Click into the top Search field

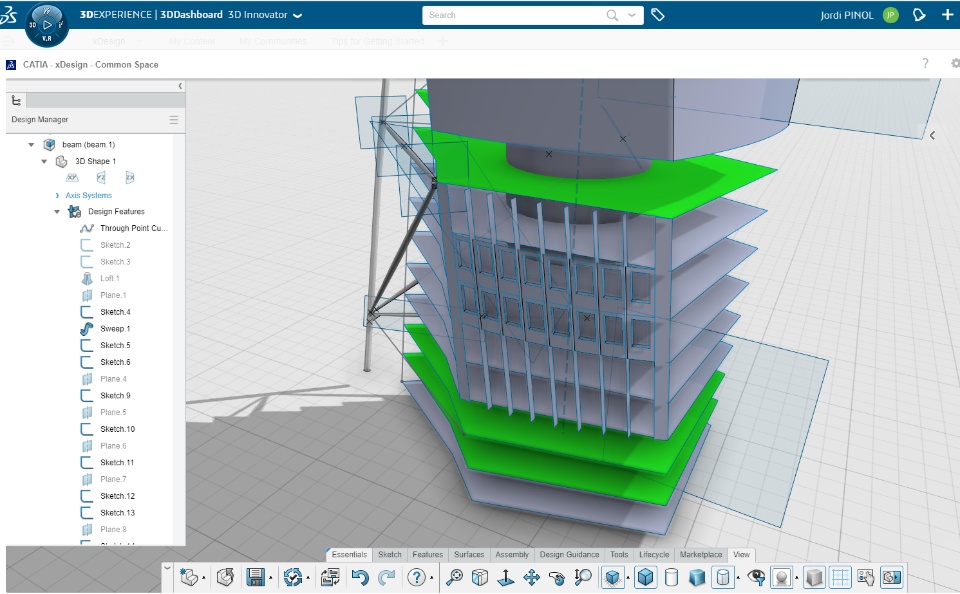(514, 15)
